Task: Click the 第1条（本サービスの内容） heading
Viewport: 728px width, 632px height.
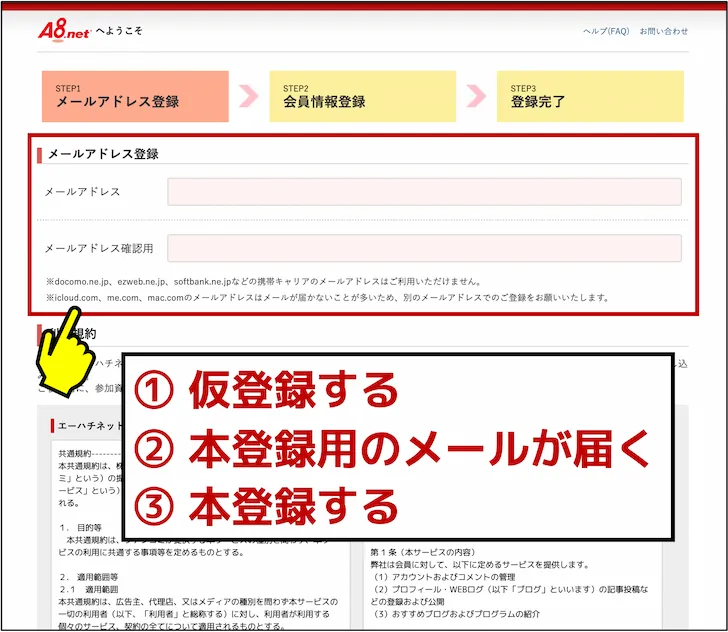Action: [422, 552]
